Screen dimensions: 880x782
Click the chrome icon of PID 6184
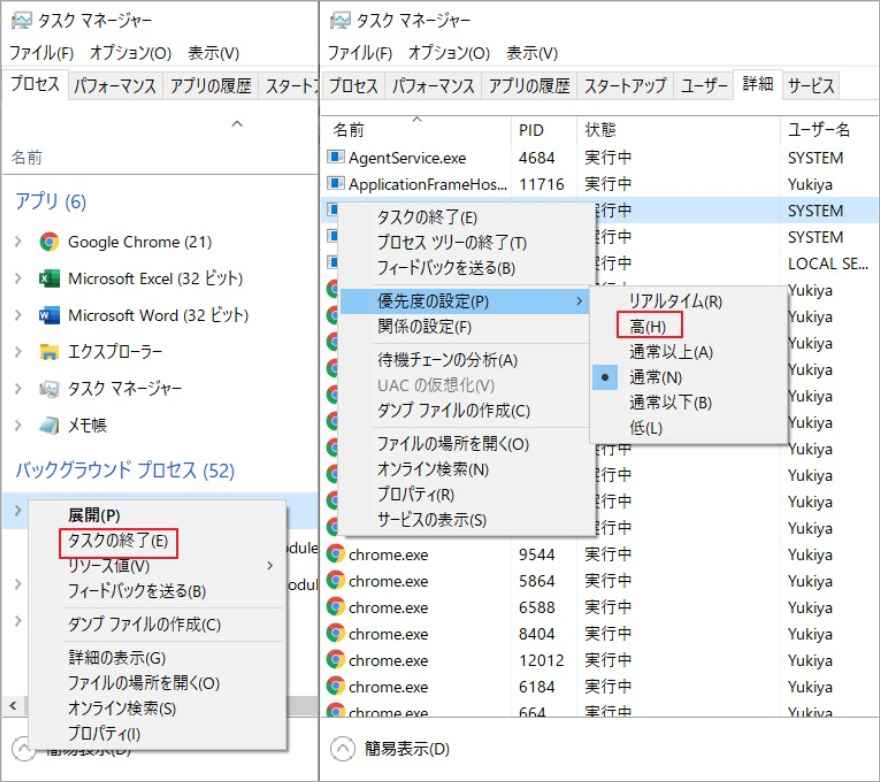pos(335,686)
